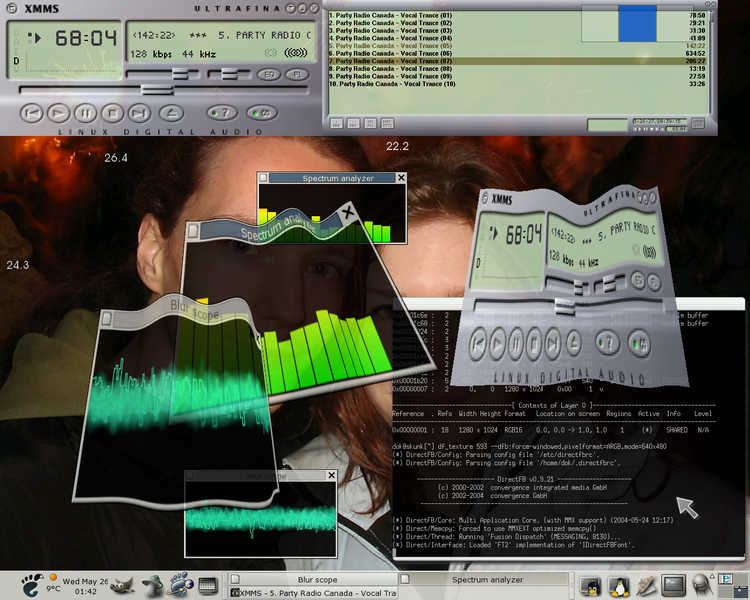The width and height of the screenshot is (750, 600).
Task: Click the 9°C weather applet
Action: [x=53, y=583]
